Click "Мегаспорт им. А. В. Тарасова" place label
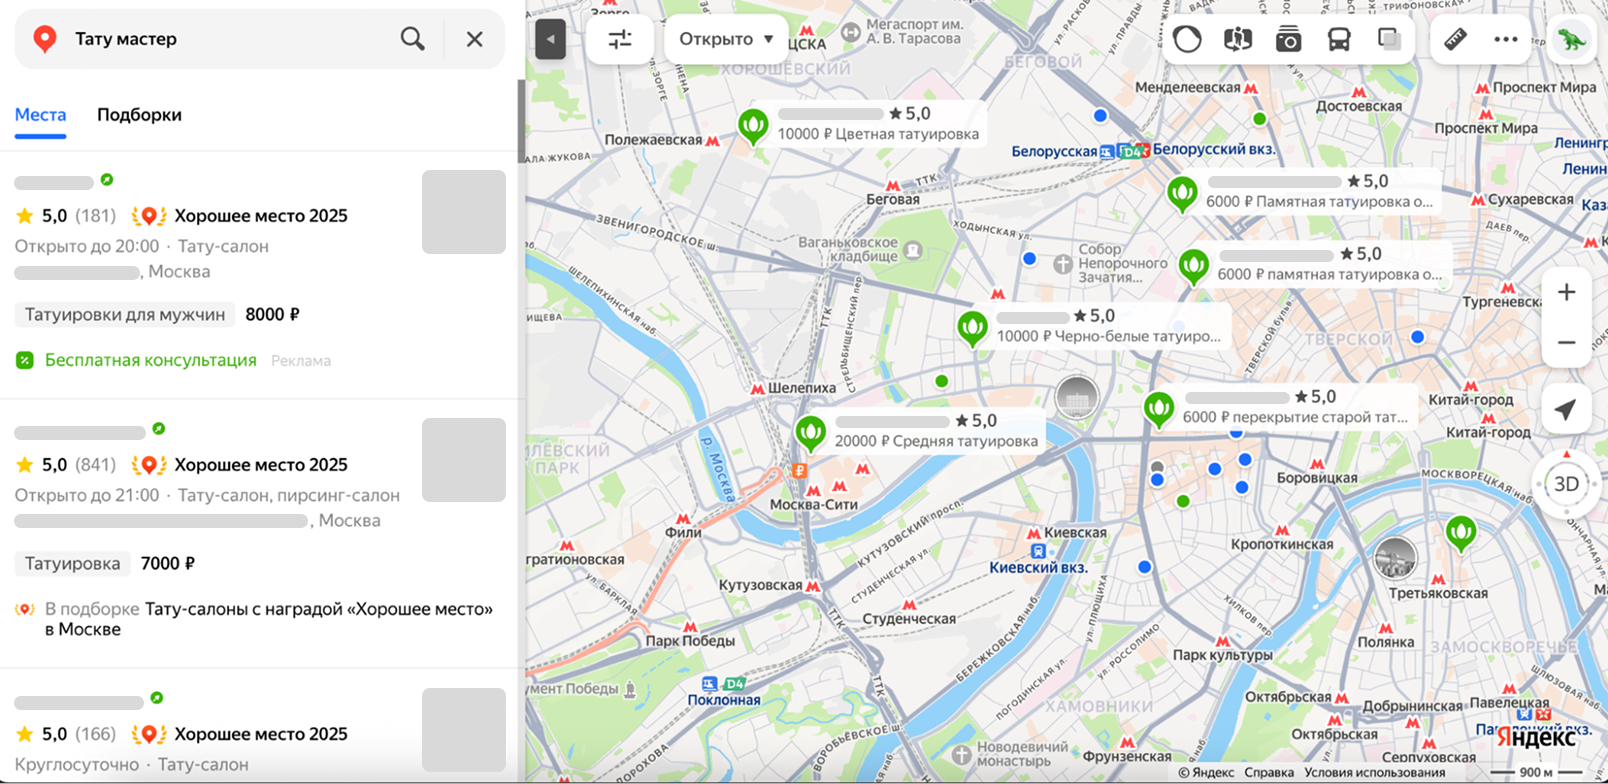The width and height of the screenshot is (1608, 784). (x=914, y=31)
